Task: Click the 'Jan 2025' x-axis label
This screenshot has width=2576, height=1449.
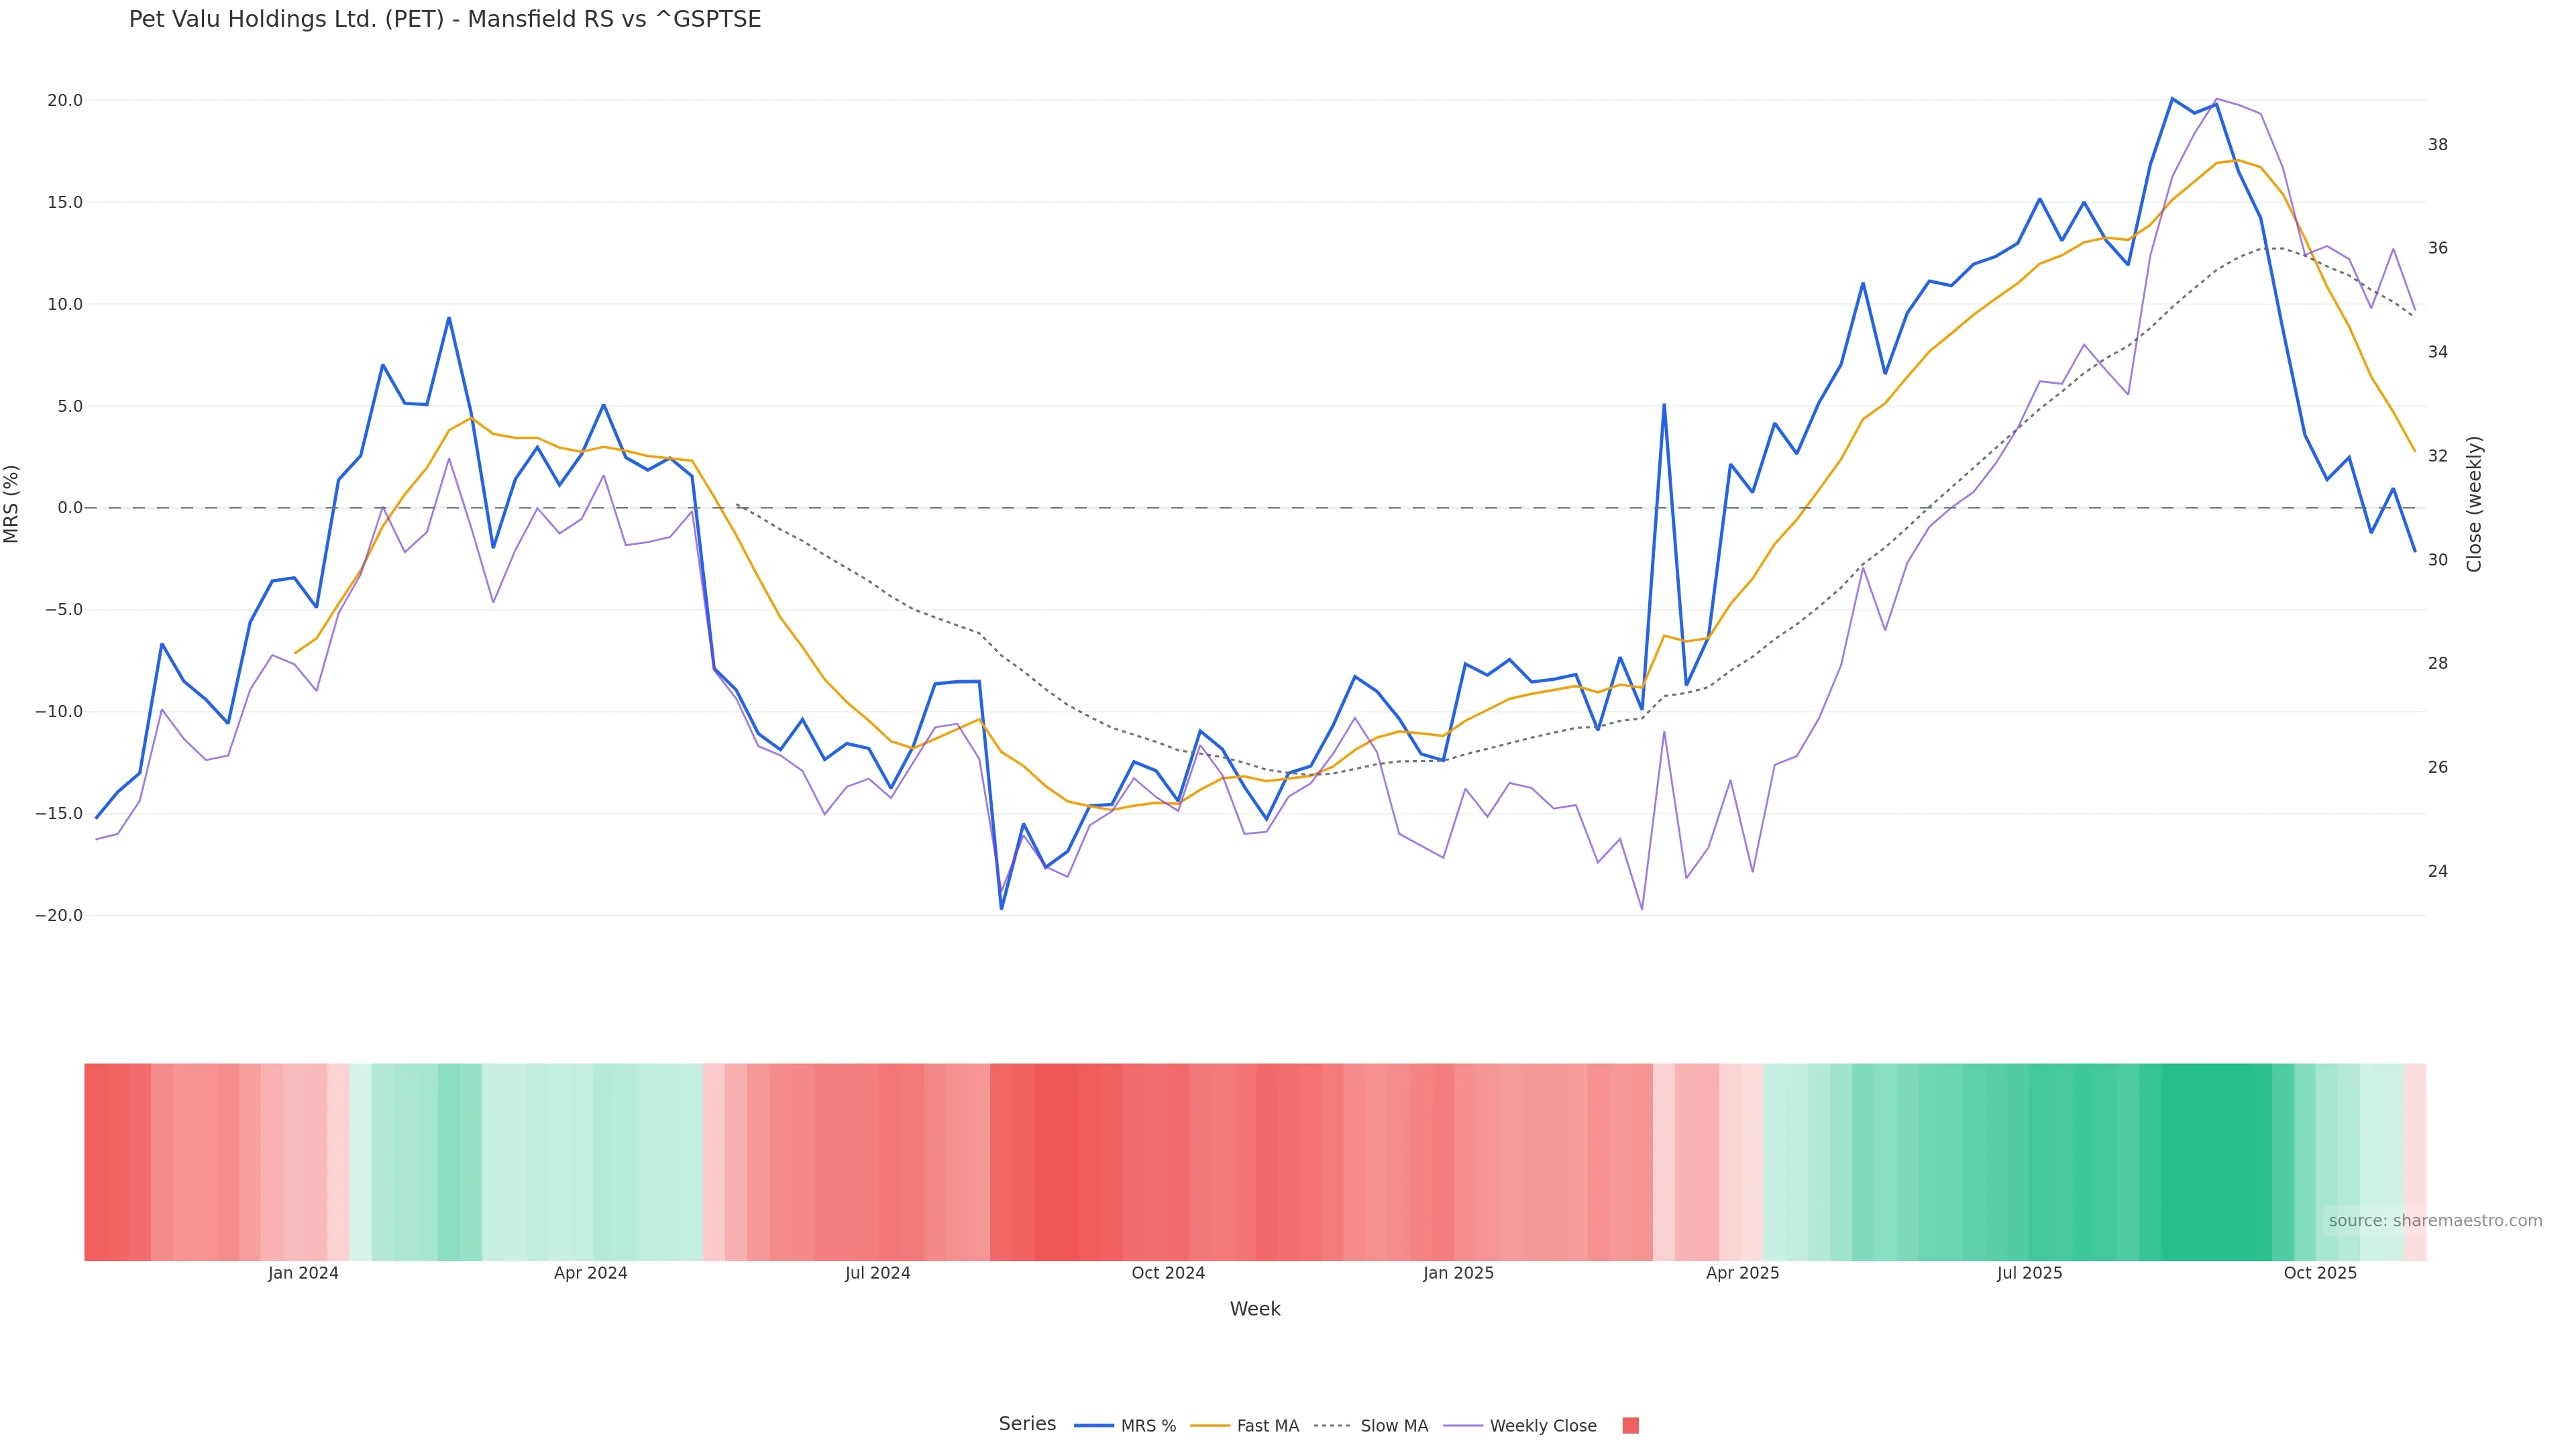Action: coord(1458,1273)
